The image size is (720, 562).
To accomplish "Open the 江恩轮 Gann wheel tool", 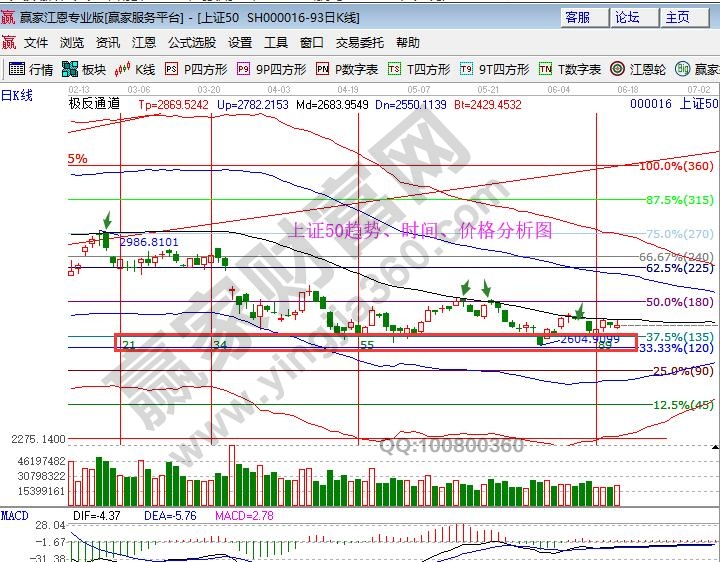I will [x=639, y=69].
